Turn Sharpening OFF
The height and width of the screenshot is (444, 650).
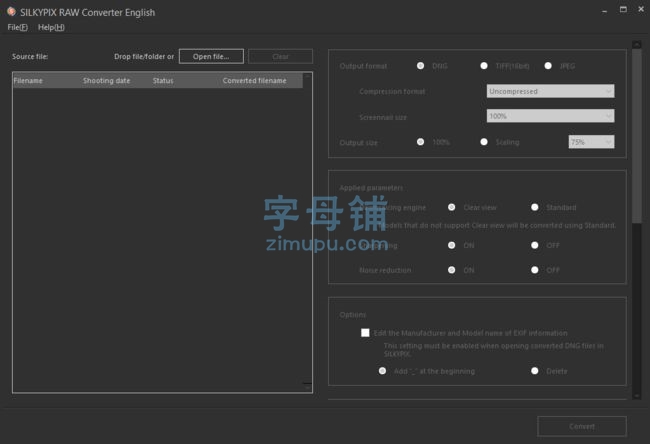535,245
